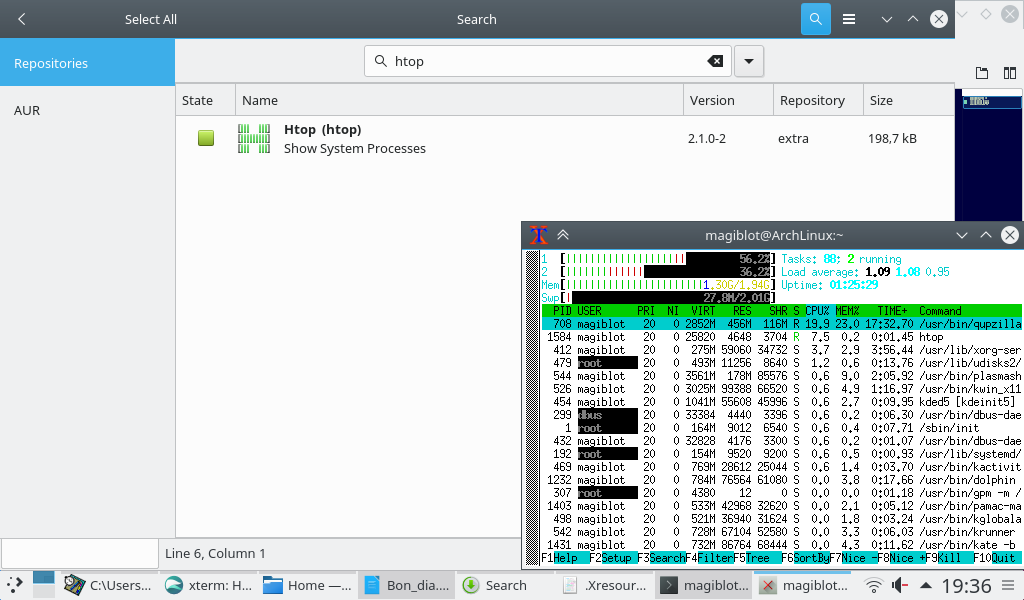
Task: Toggle keep-above double chevron in xterm title bar
Action: (x=563, y=235)
